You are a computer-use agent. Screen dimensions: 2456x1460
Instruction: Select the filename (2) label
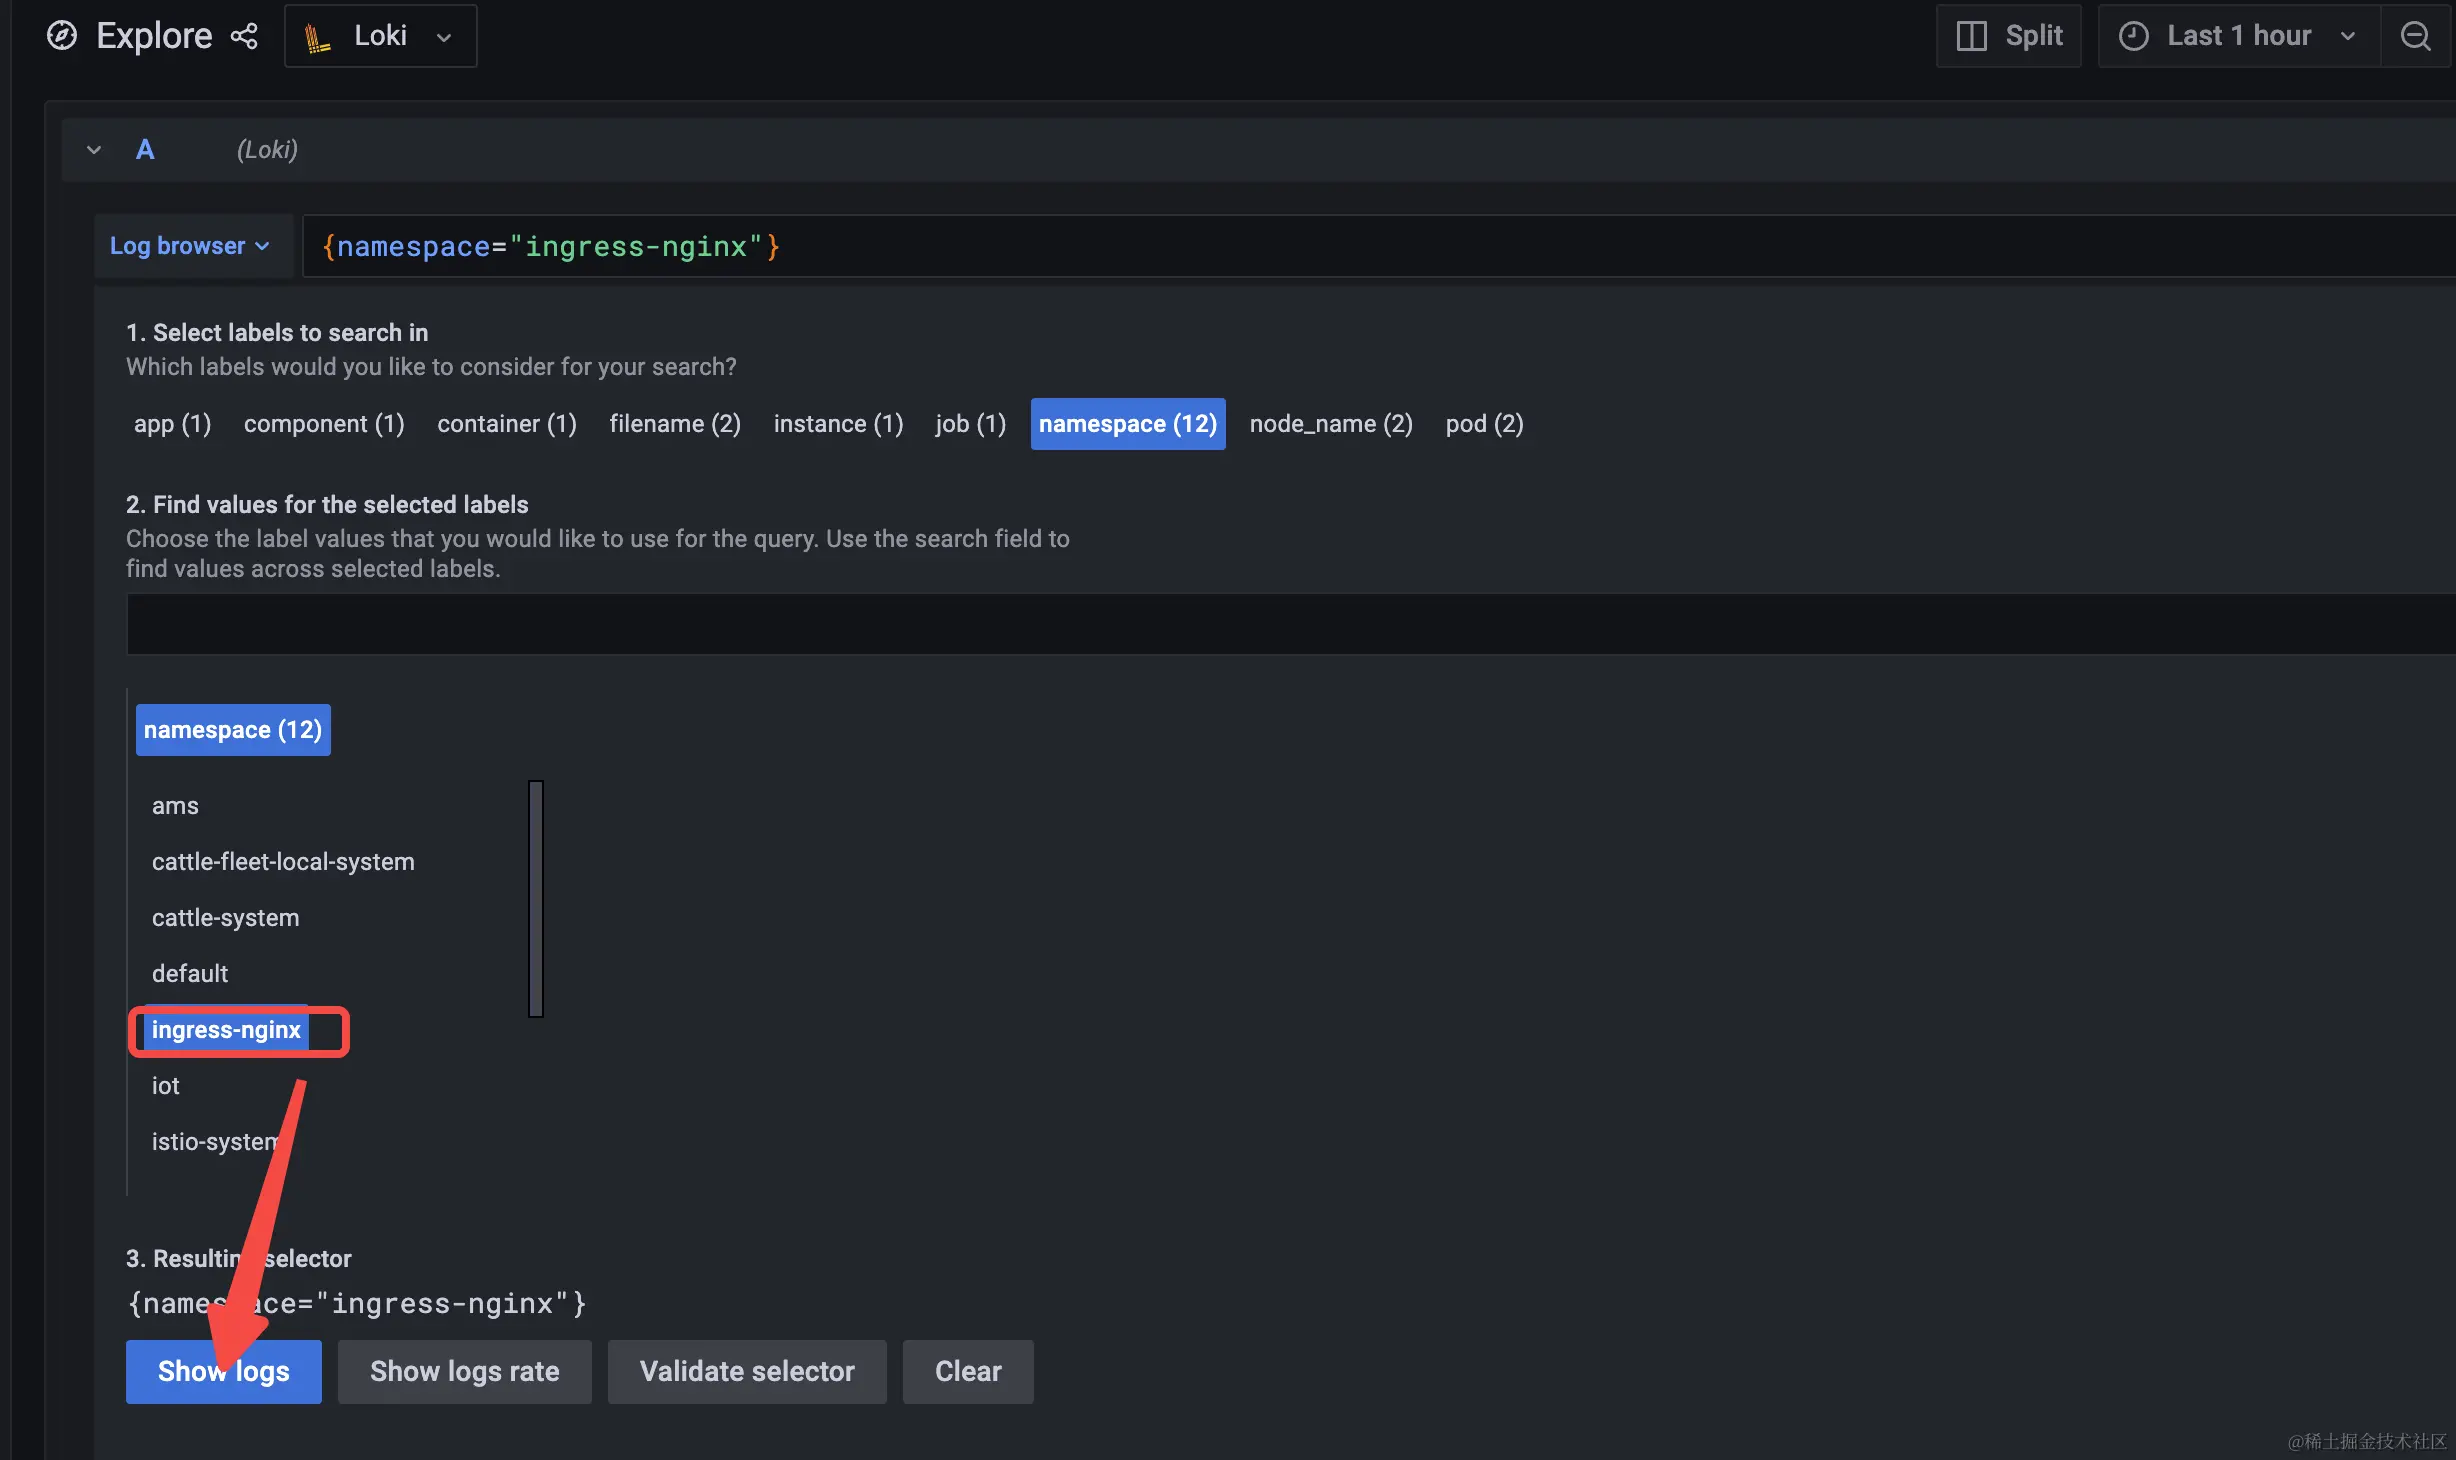[675, 424]
